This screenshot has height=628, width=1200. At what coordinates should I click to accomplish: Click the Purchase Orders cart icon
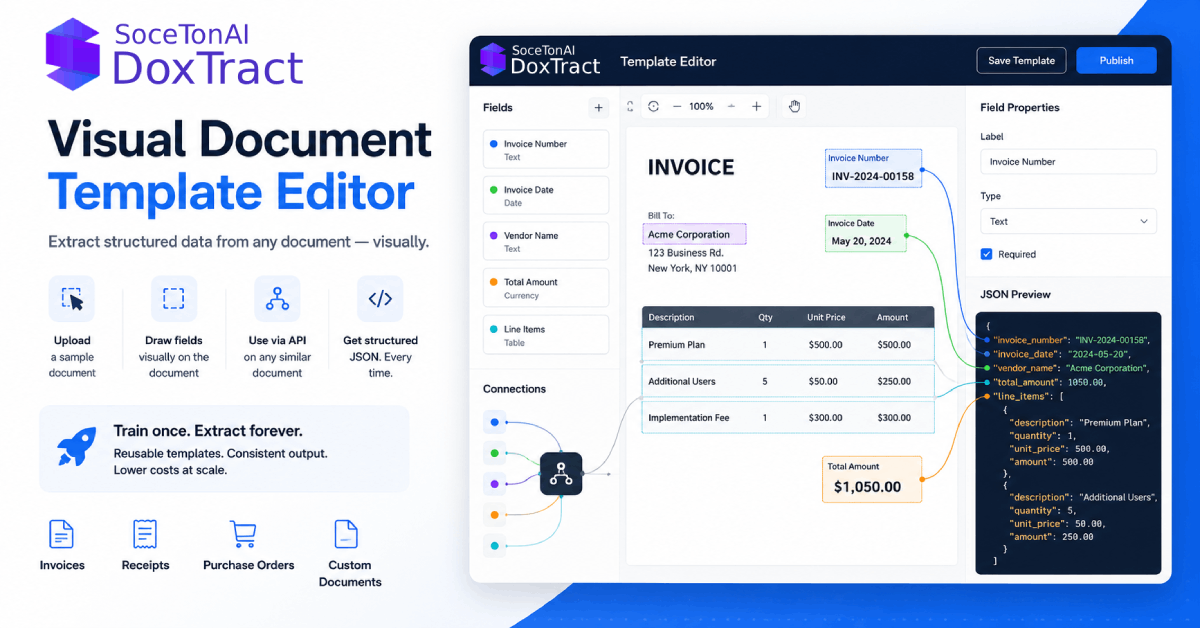tap(243, 534)
